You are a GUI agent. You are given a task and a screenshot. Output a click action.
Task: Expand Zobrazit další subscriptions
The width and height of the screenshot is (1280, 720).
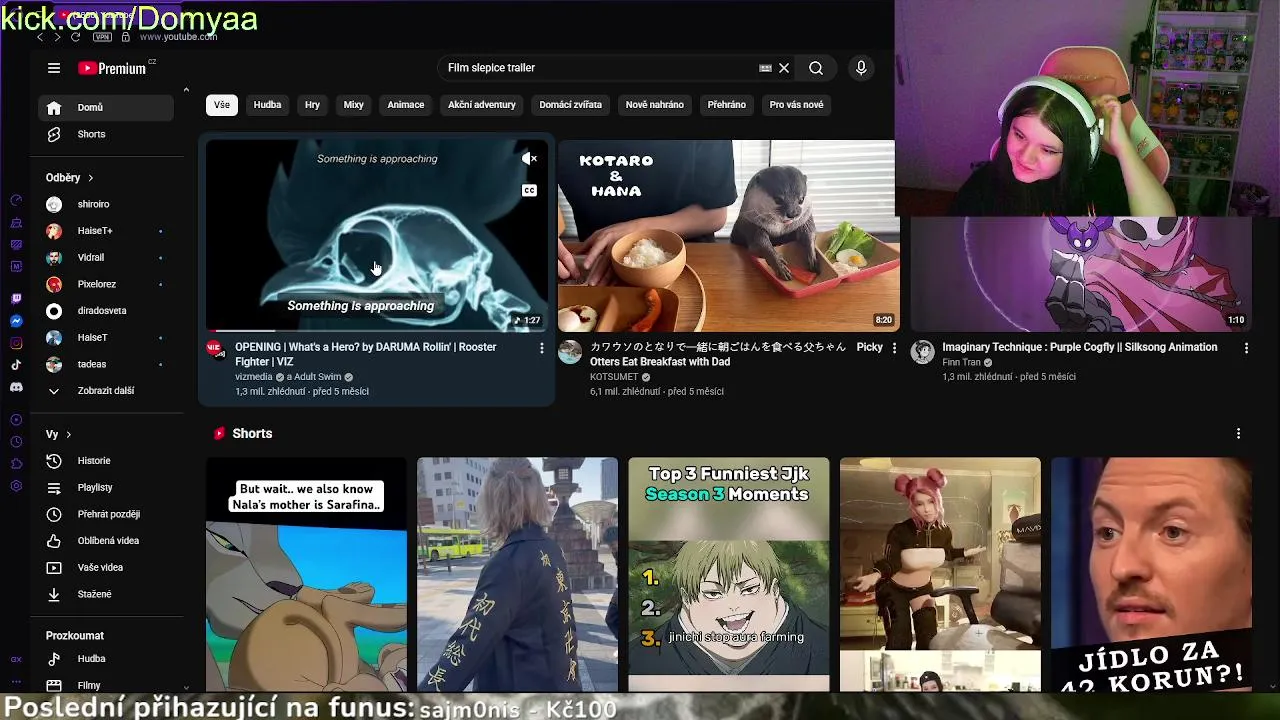106,391
